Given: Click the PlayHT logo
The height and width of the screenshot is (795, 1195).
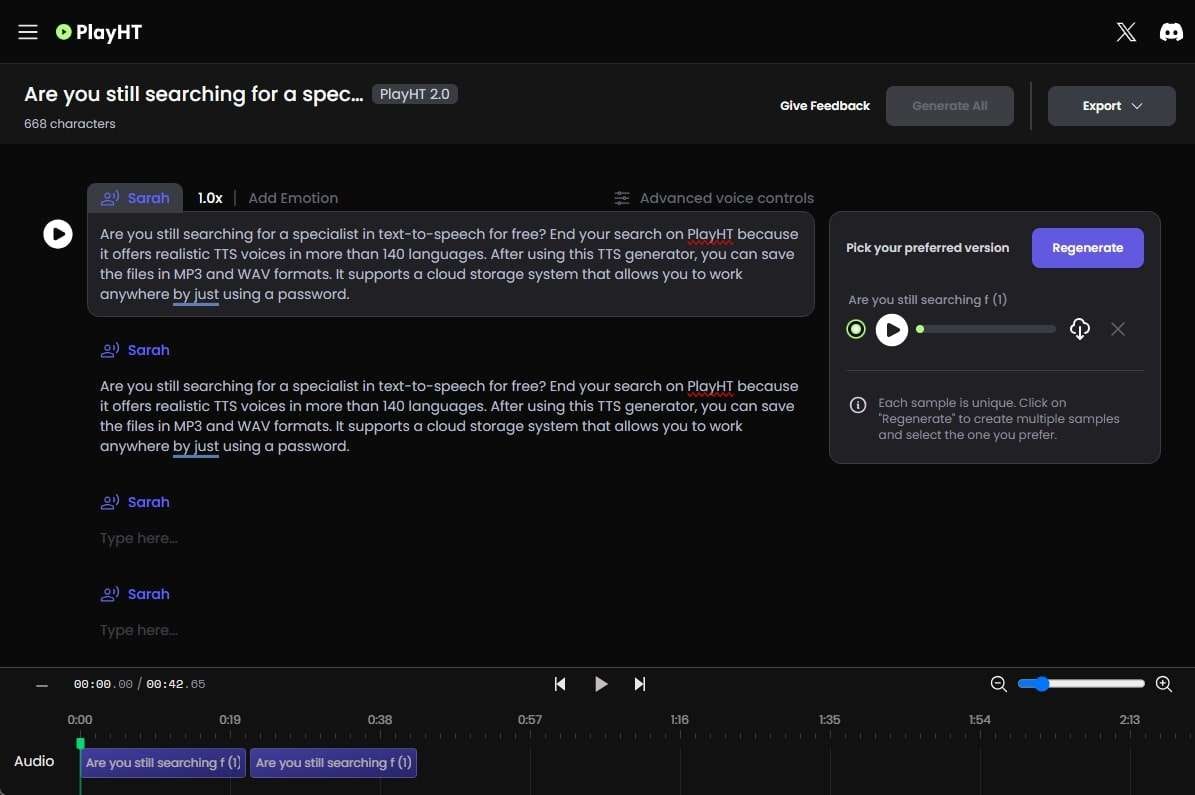Looking at the screenshot, I should (x=99, y=32).
